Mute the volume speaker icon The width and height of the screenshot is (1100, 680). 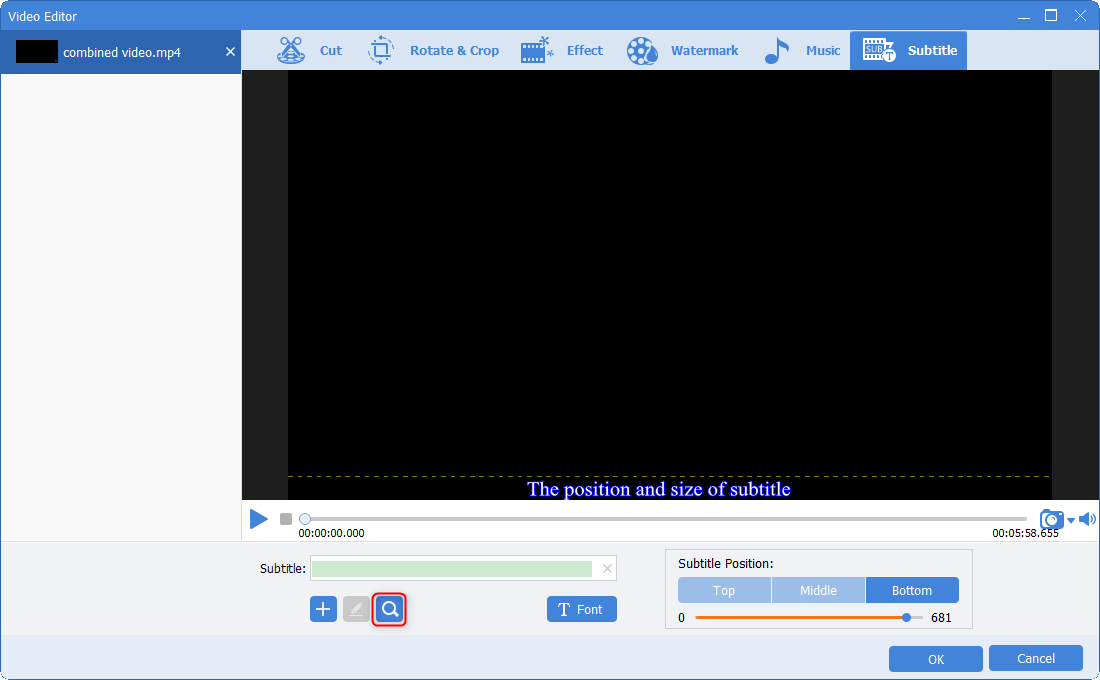point(1087,519)
